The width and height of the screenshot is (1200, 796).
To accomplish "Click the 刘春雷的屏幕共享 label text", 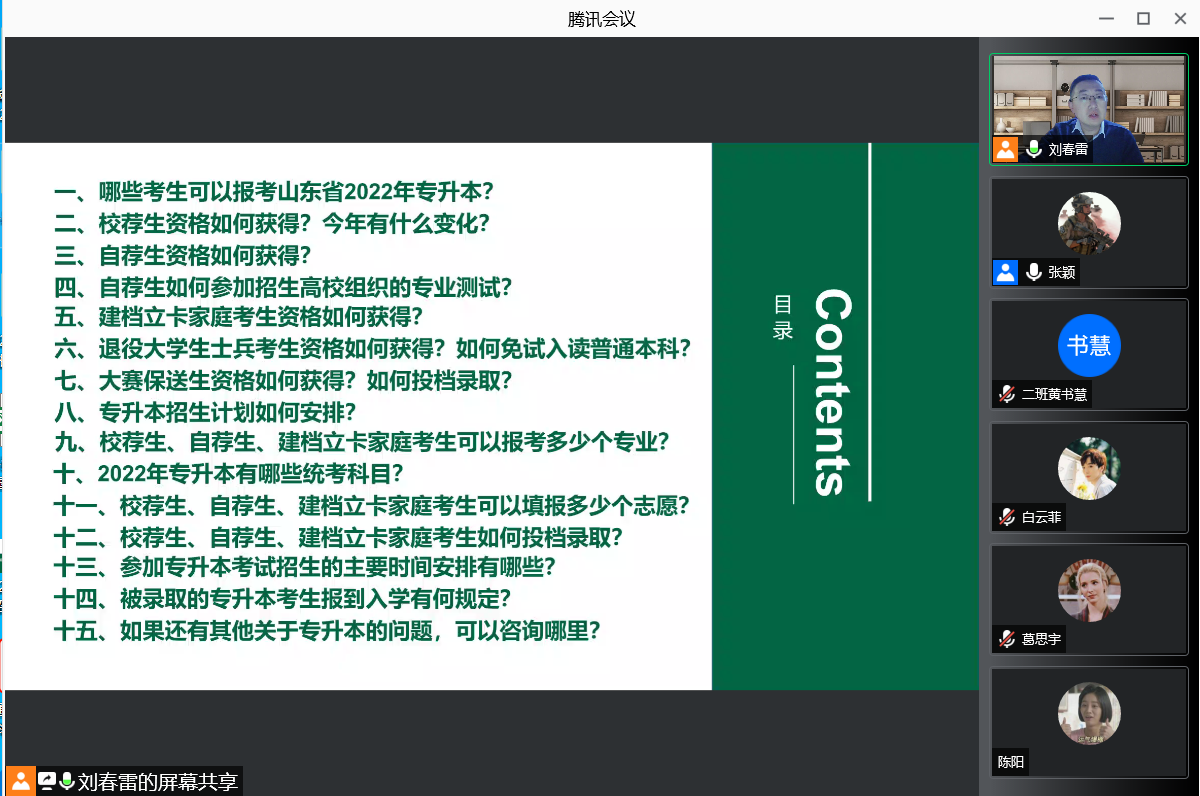I will click(x=158, y=782).
